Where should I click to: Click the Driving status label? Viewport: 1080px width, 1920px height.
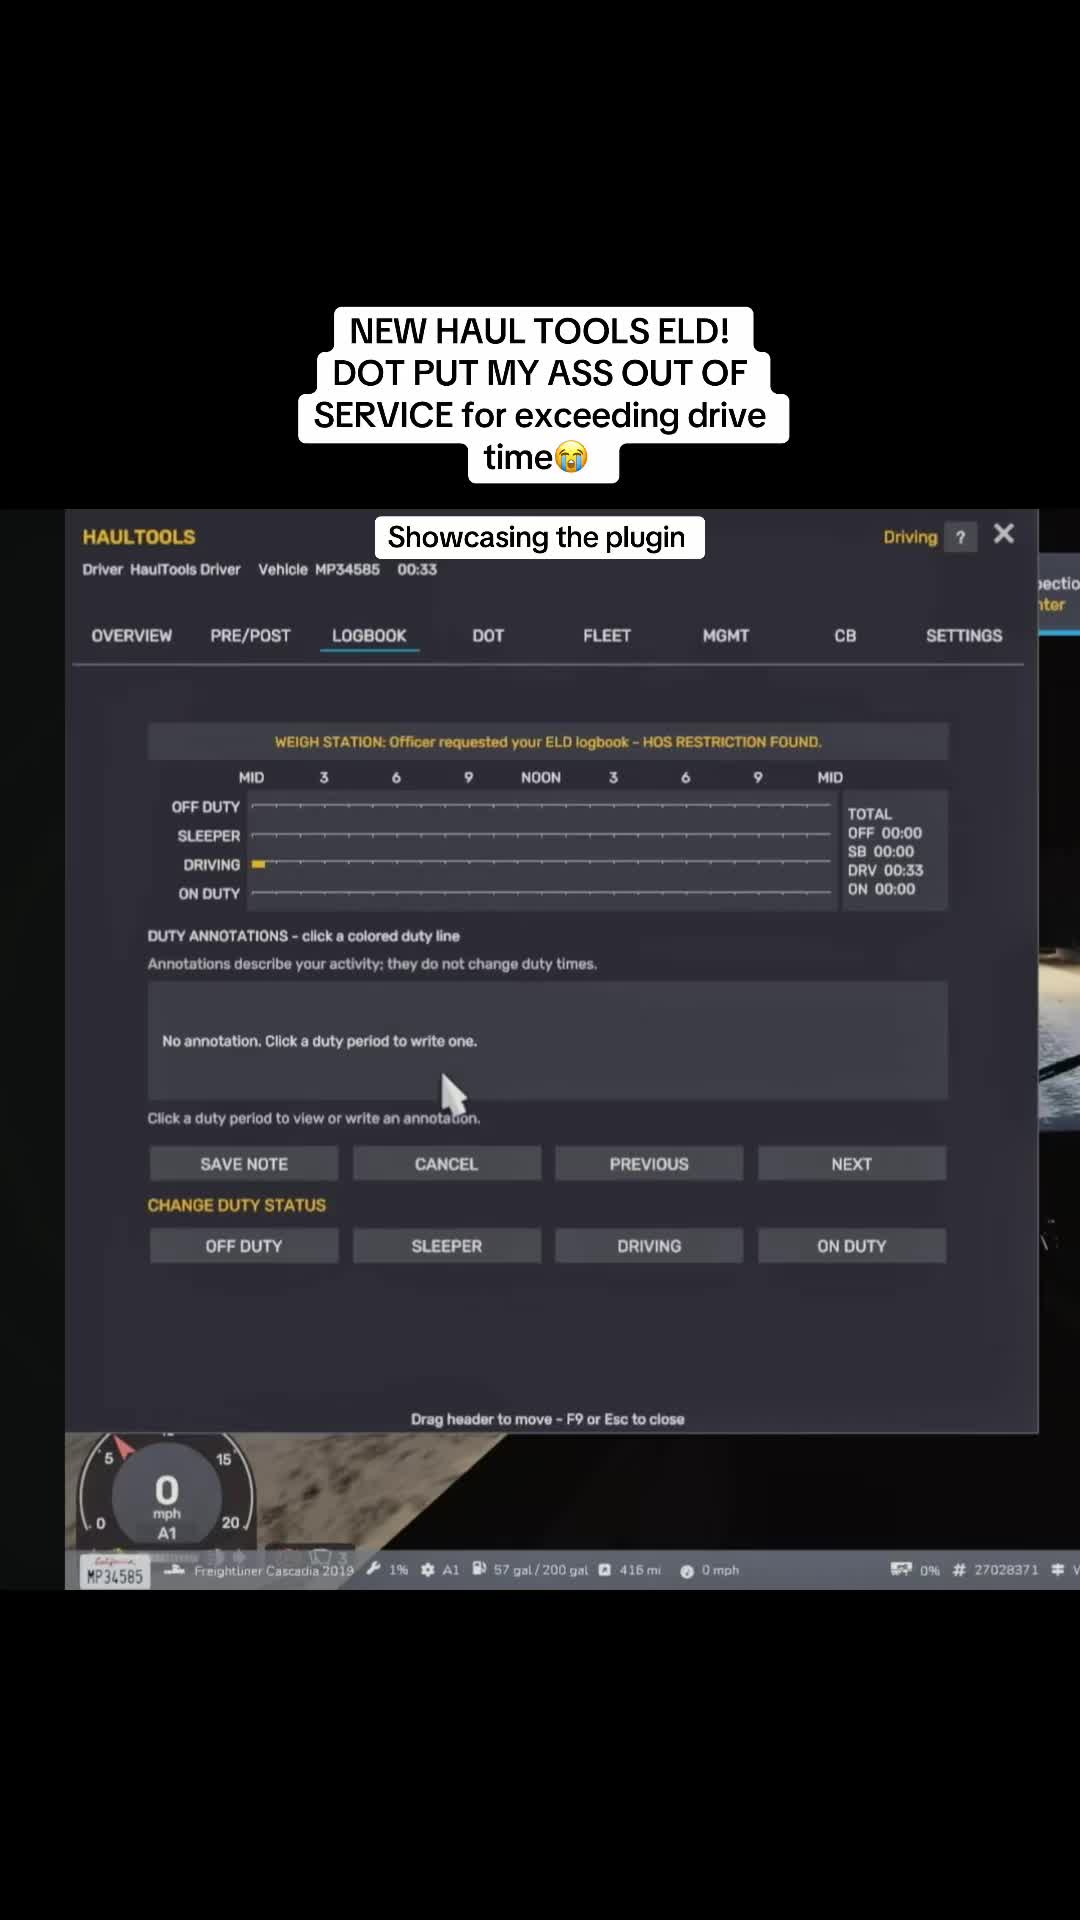[910, 537]
